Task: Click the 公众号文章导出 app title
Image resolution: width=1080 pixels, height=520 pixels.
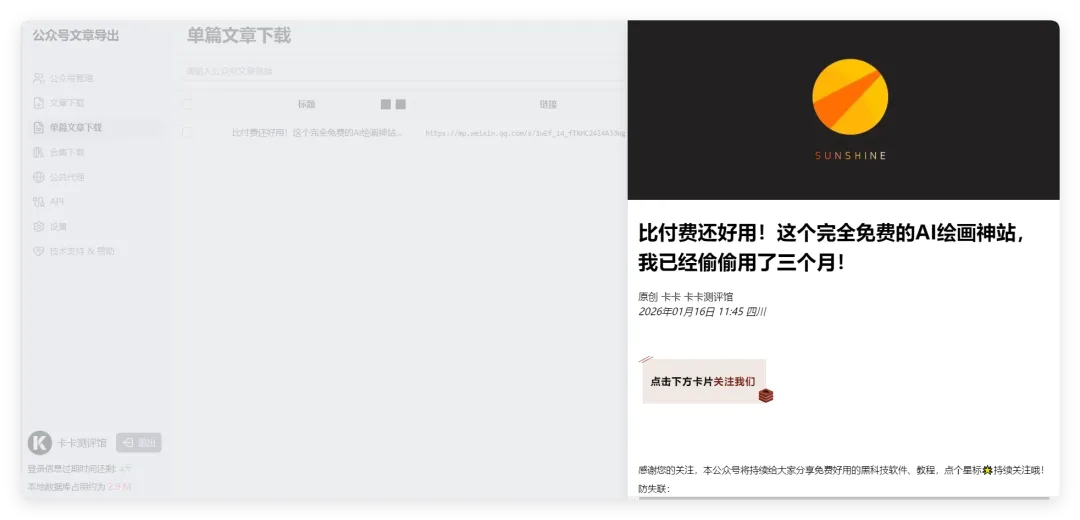Action: pyautogui.click(x=76, y=35)
